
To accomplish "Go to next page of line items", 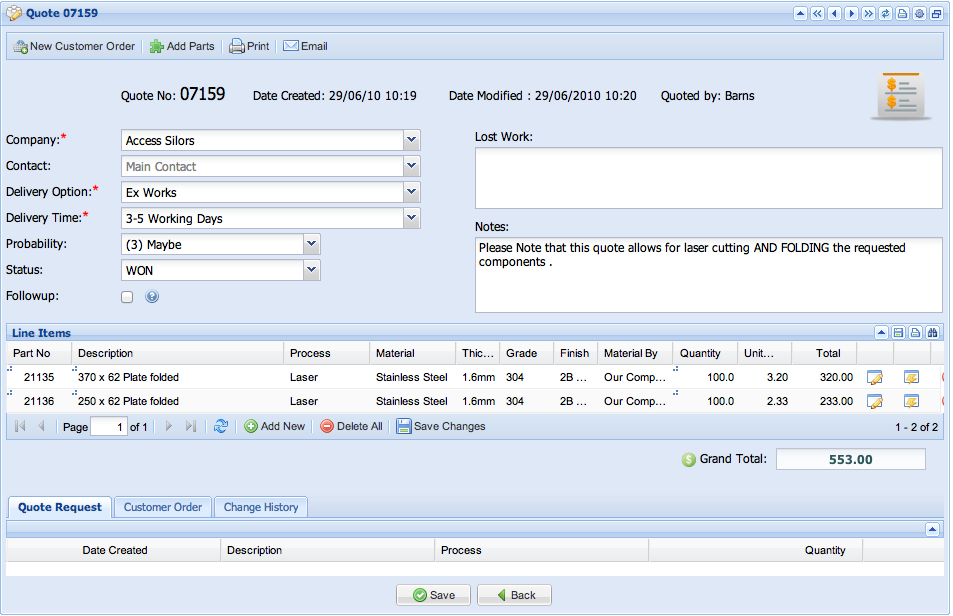I will pos(169,426).
